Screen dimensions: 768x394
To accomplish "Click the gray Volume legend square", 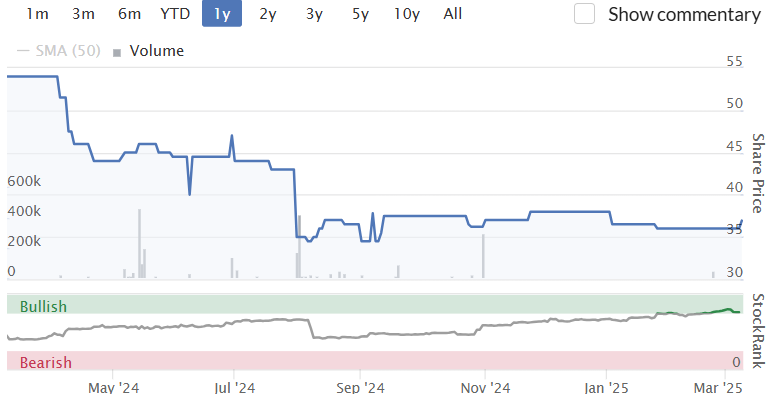I will tap(117, 53).
